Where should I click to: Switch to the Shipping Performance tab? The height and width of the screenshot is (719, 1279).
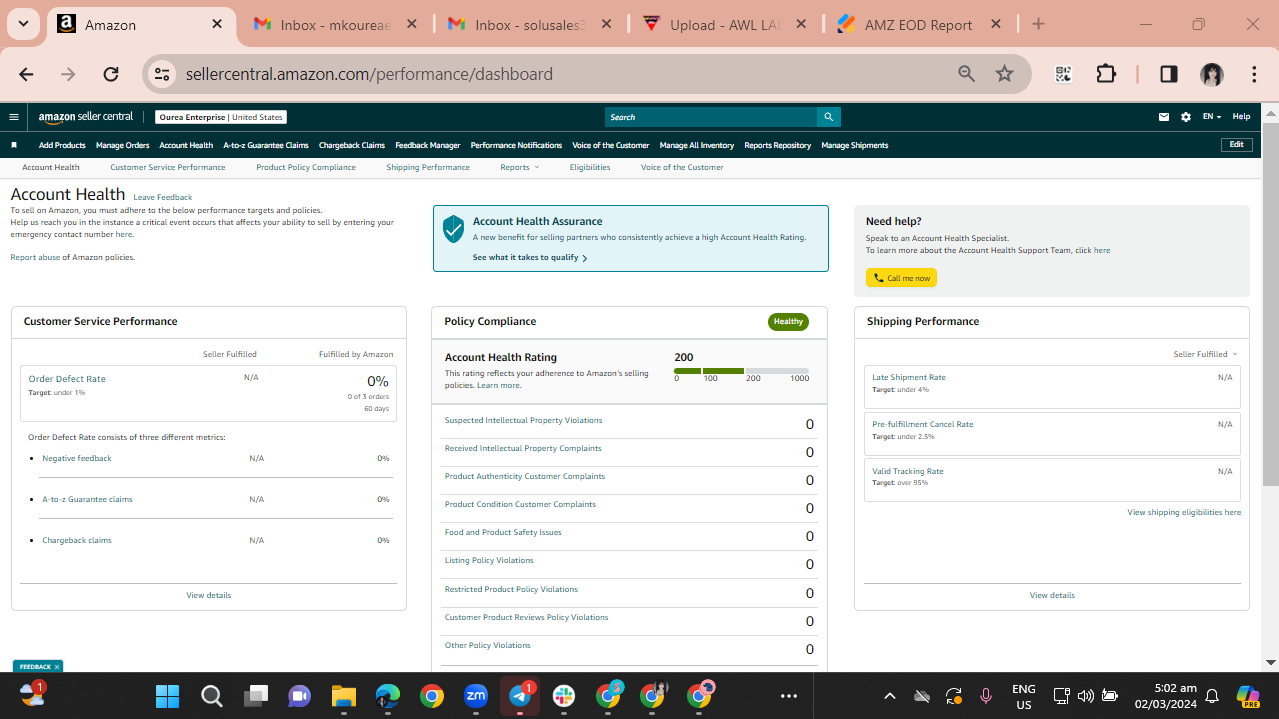click(x=428, y=167)
